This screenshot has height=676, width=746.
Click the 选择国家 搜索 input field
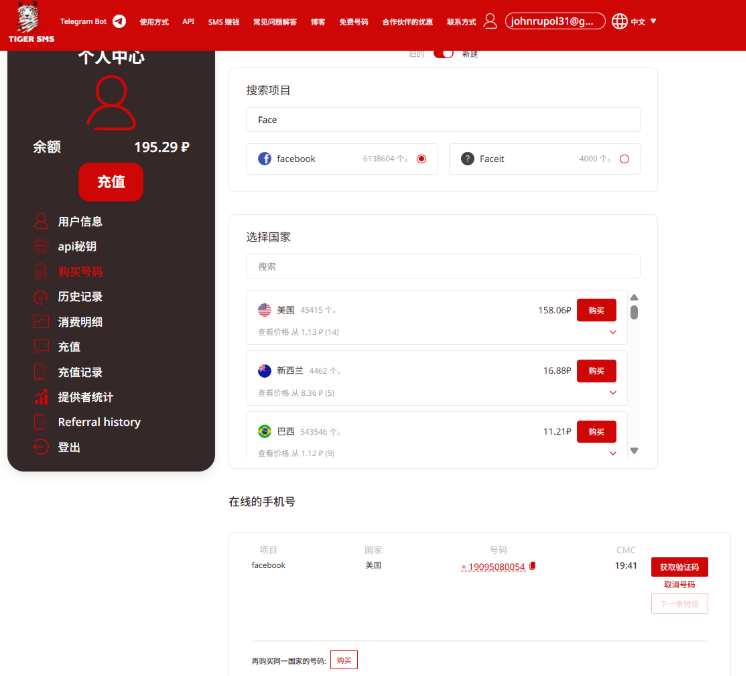click(x=443, y=266)
